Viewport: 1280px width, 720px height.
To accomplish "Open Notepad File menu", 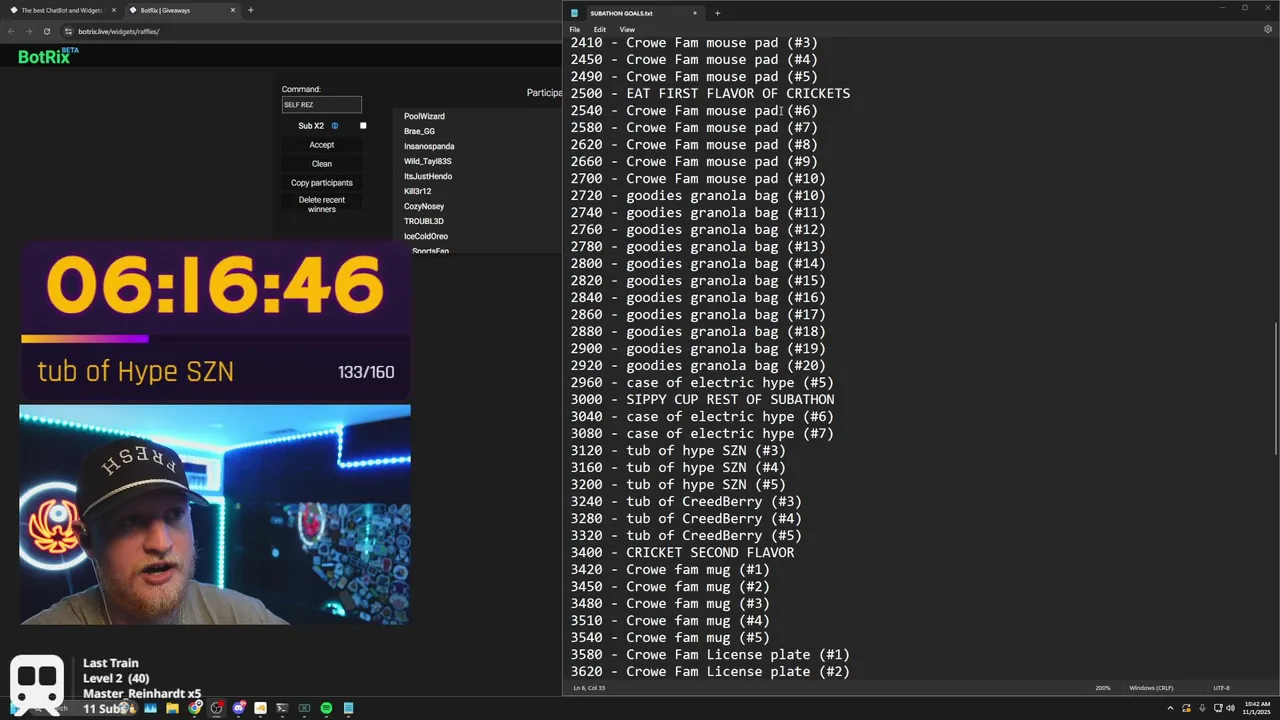I will point(575,30).
